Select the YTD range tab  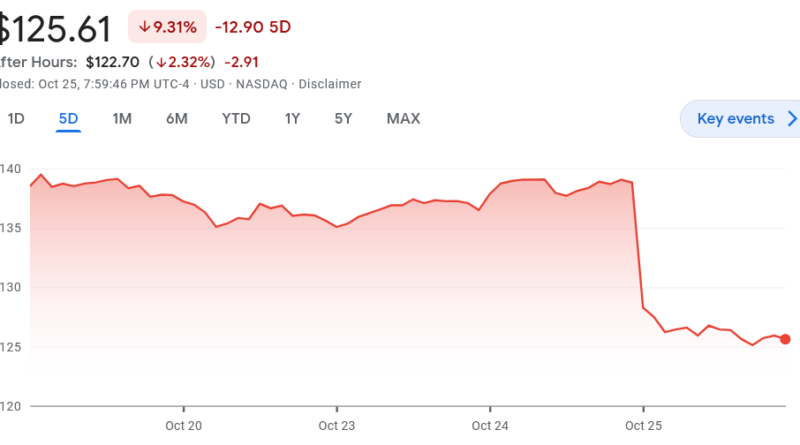[x=236, y=119]
